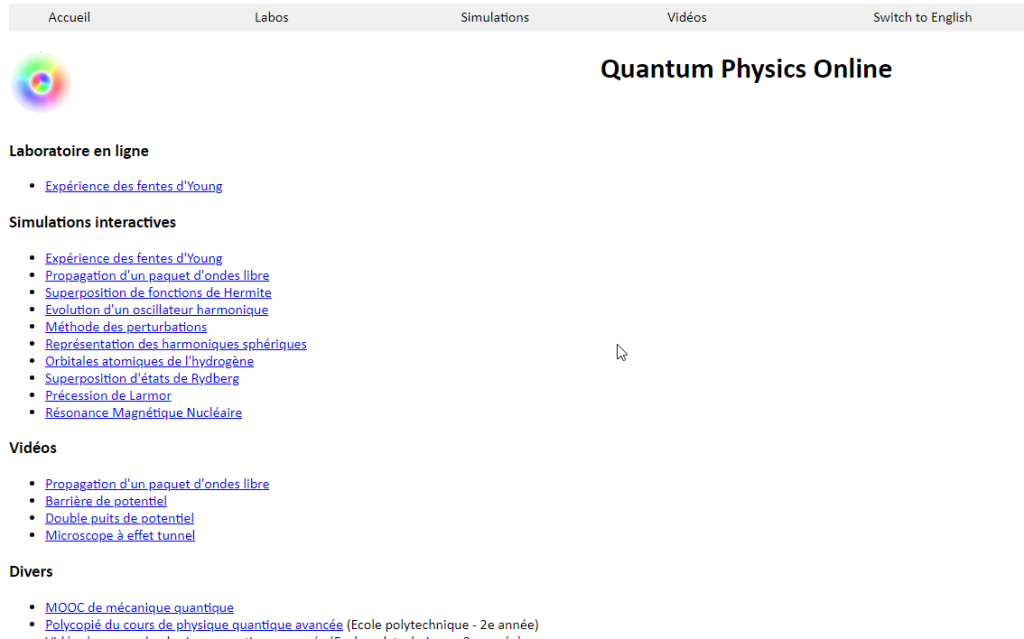Open the Accueil menu item

pyautogui.click(x=68, y=17)
